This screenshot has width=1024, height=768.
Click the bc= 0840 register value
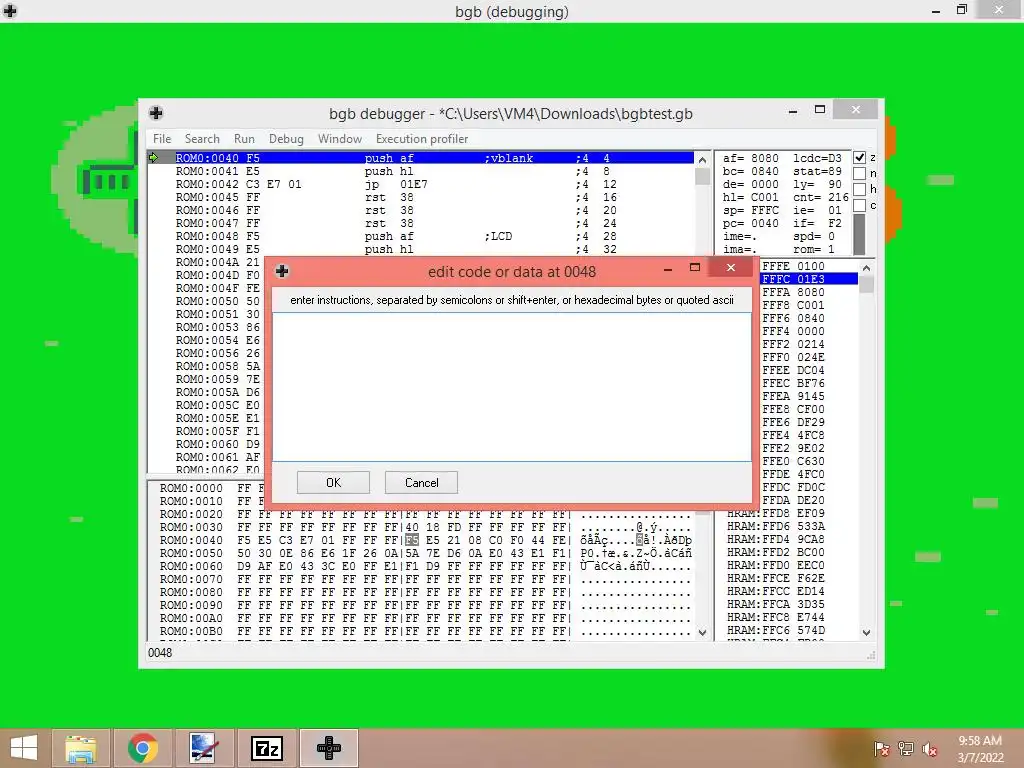click(750, 171)
